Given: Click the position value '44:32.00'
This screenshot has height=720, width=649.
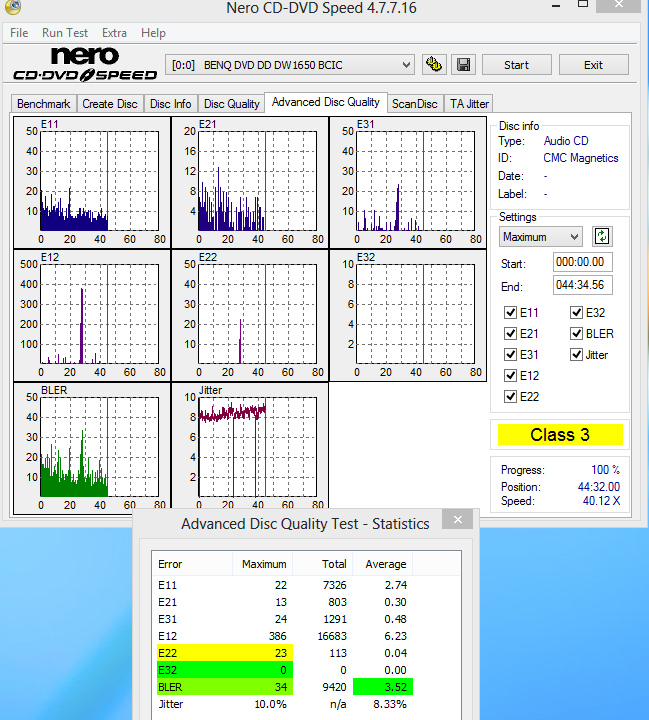Looking at the screenshot, I should [x=599, y=486].
